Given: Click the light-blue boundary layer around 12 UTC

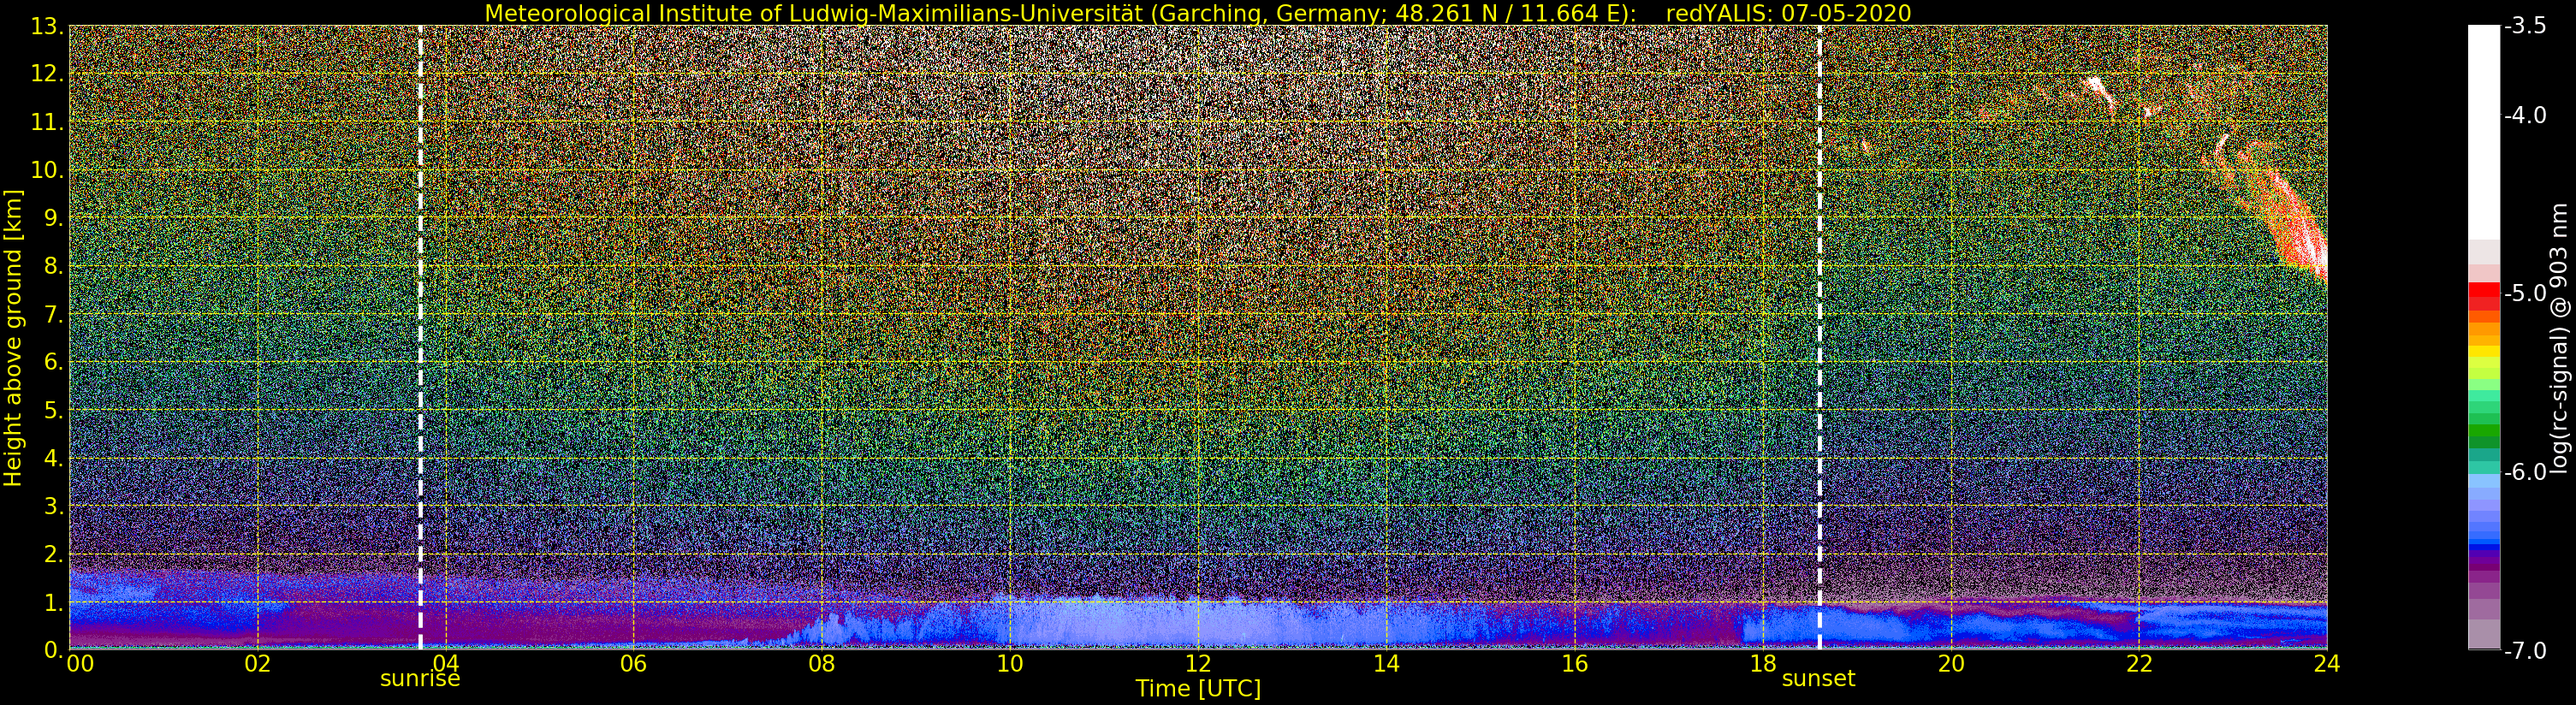Looking at the screenshot, I should click(1198, 625).
